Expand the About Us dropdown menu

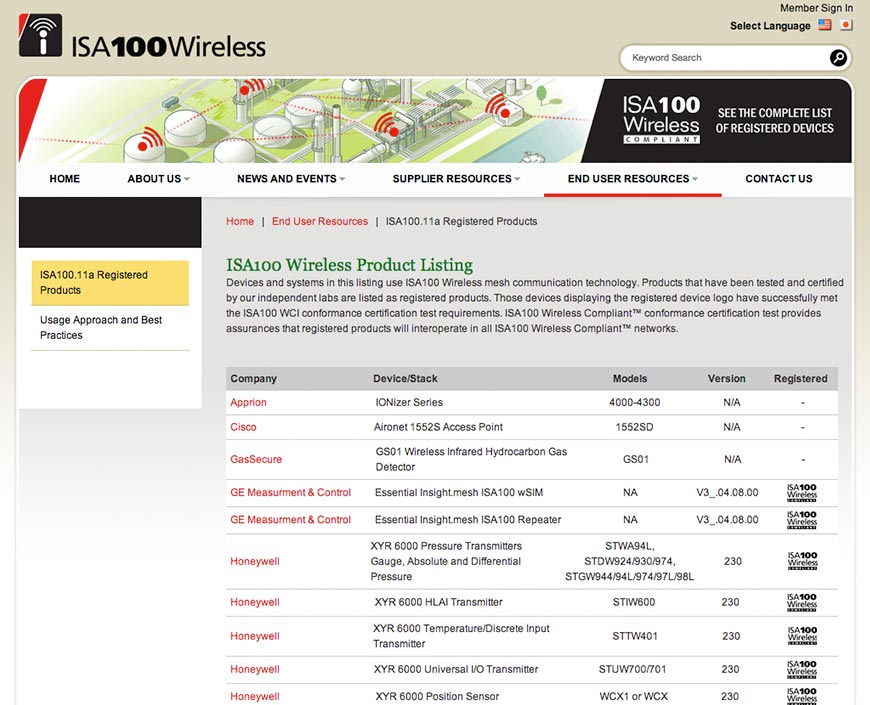[158, 179]
